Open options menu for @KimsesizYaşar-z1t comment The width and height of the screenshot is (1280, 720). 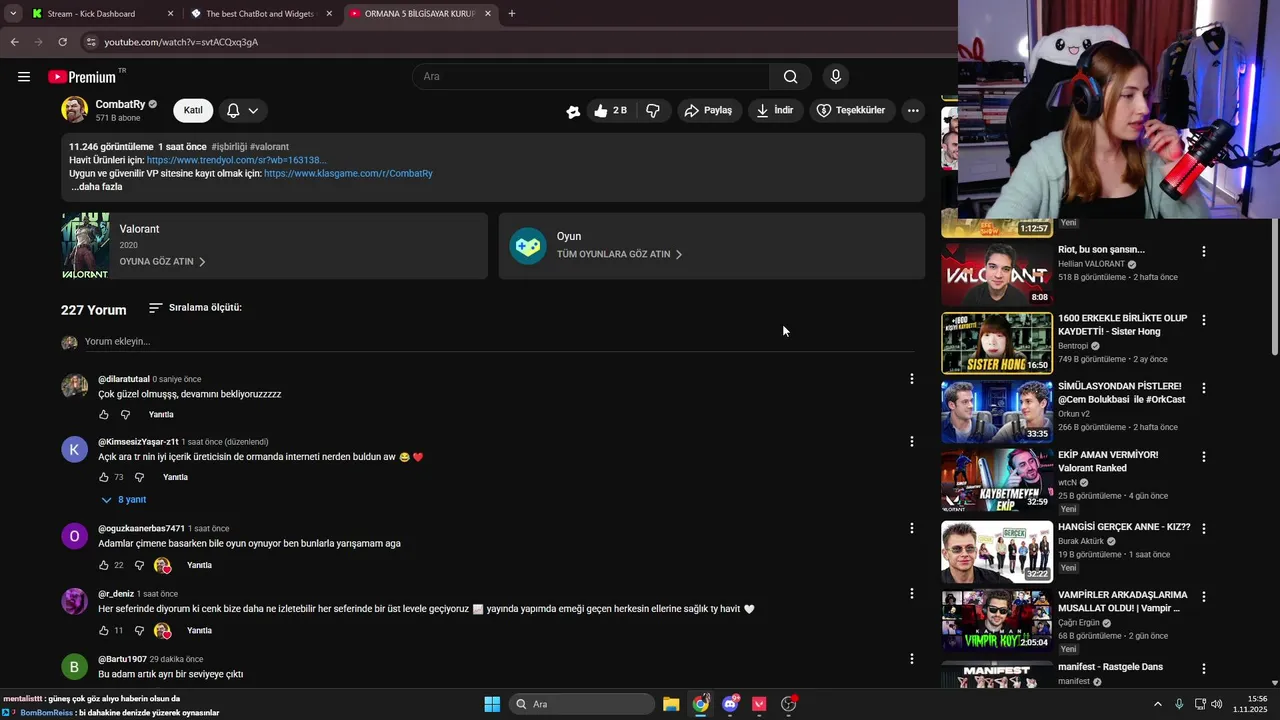click(911, 441)
